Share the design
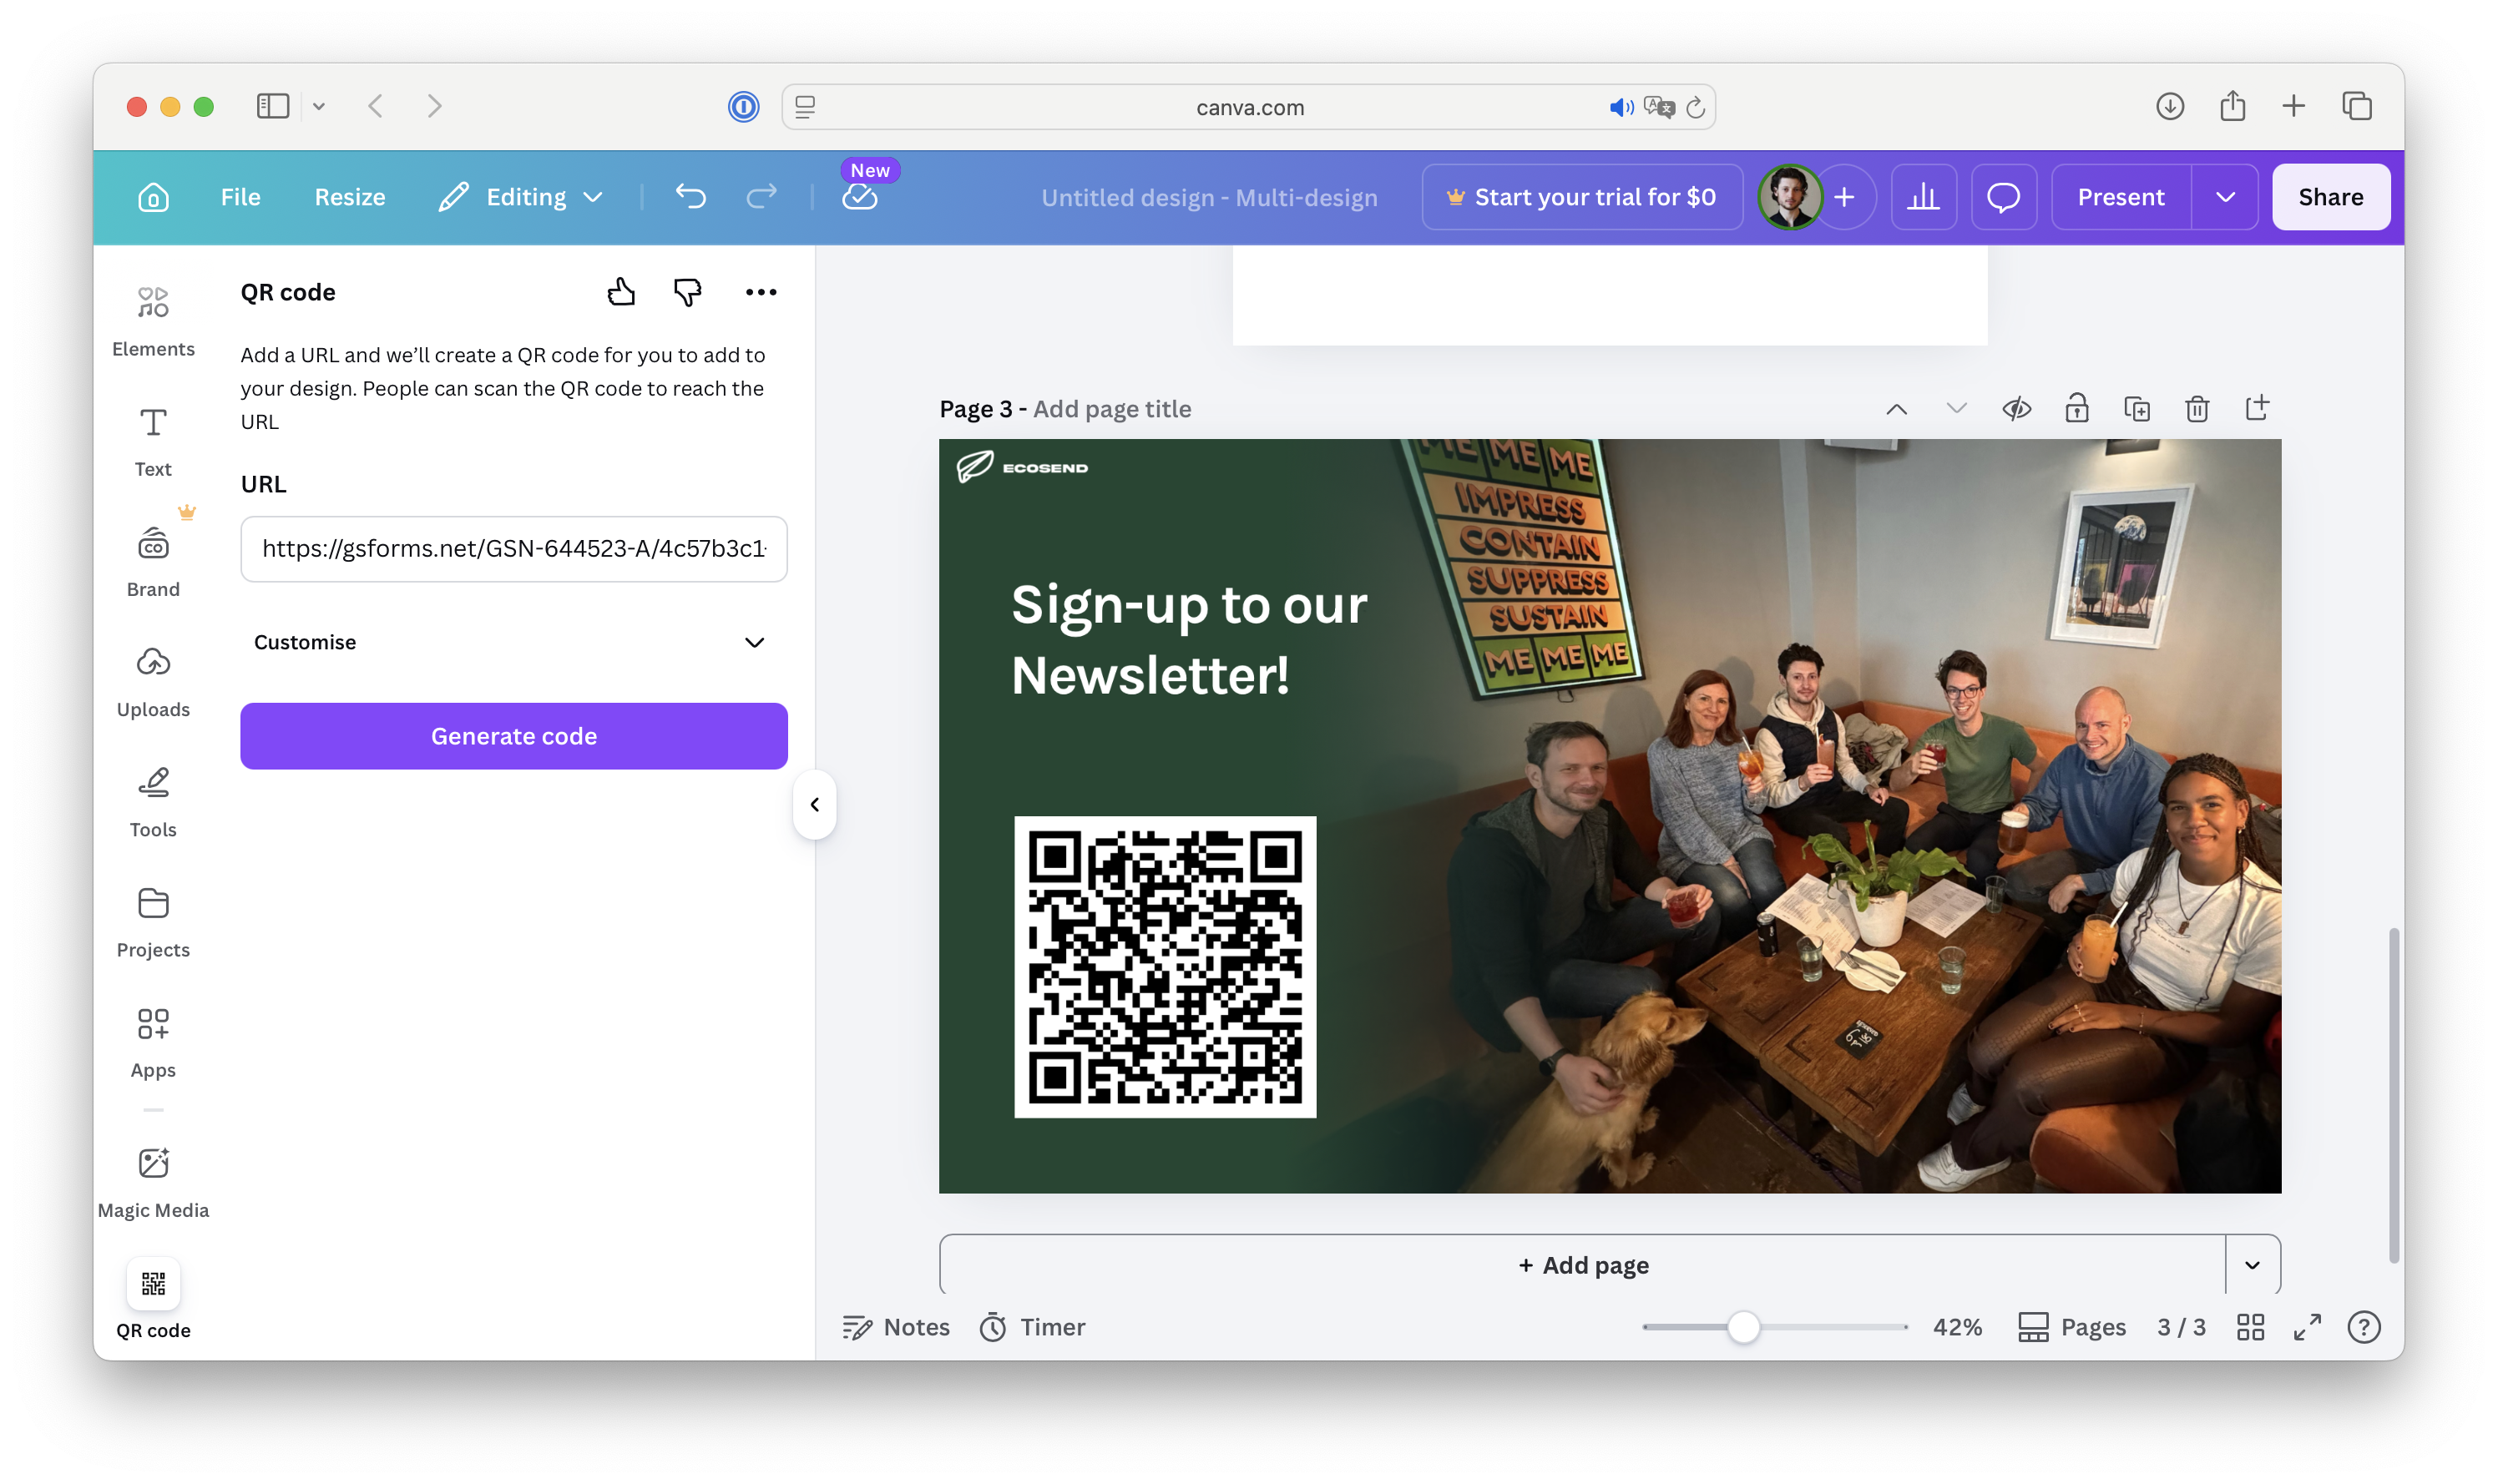This screenshot has height=1484, width=2498. click(x=2330, y=196)
